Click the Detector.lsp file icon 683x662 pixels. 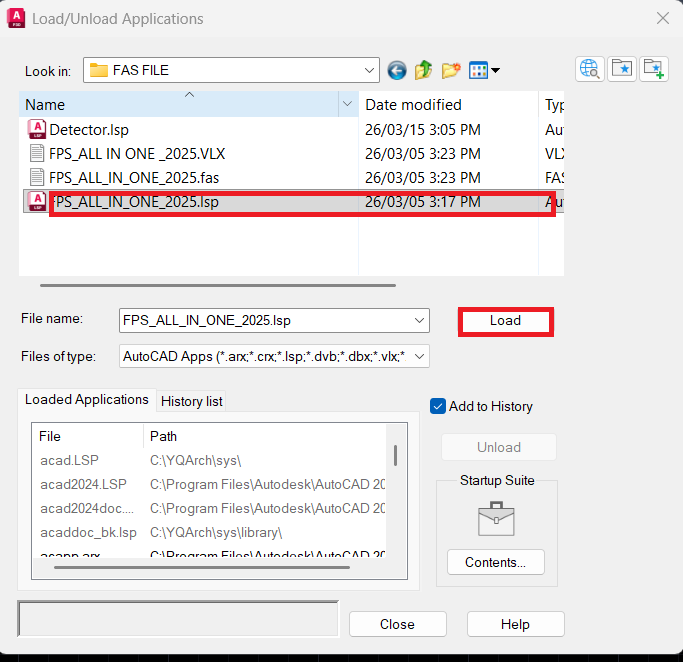(37, 129)
